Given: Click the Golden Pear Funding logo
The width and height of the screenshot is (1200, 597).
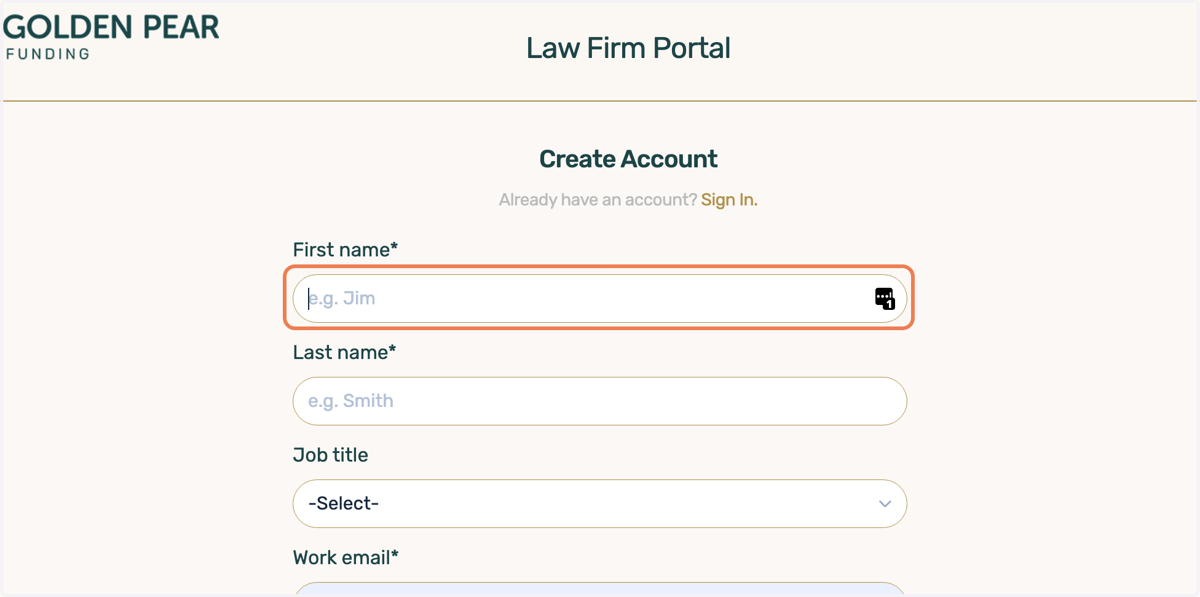Looking at the screenshot, I should 111,37.
